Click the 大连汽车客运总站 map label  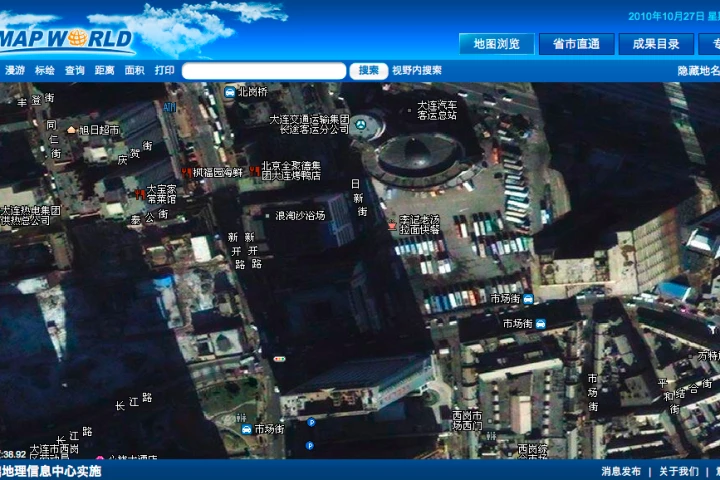[x=437, y=110]
